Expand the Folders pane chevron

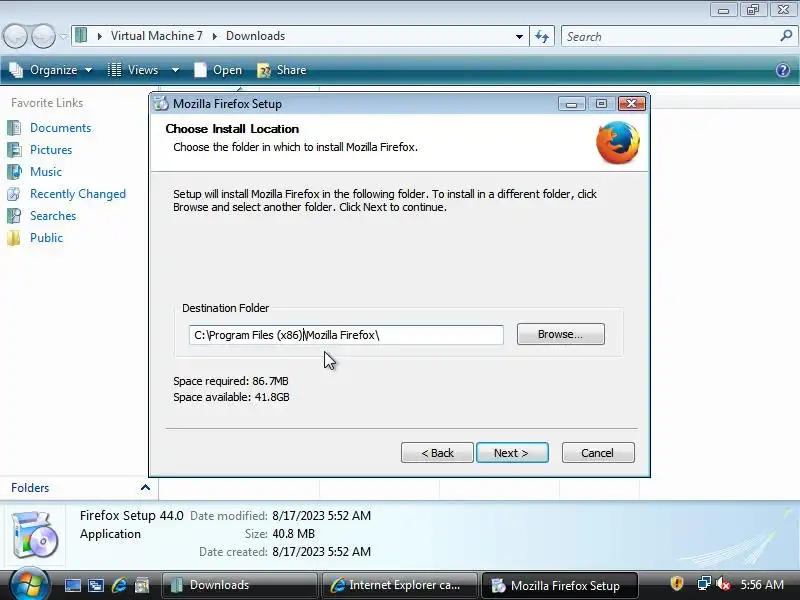145,487
